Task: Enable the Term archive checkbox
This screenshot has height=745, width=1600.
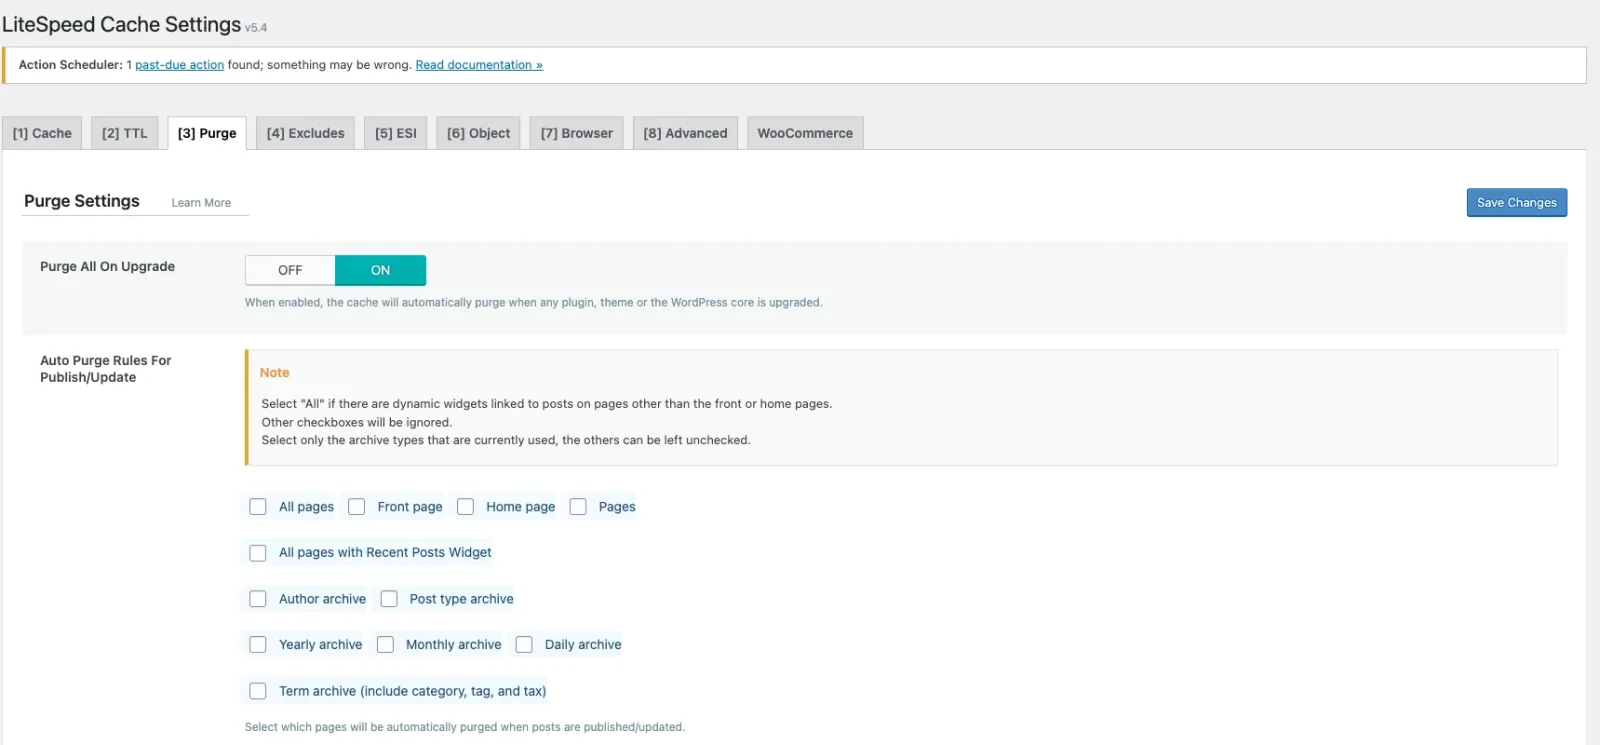Action: click(x=258, y=691)
